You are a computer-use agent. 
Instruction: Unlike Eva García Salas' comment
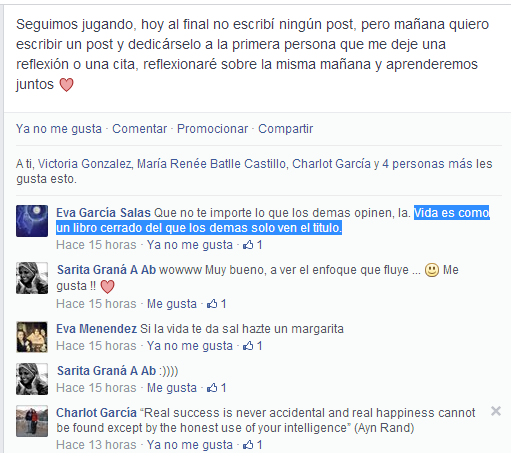click(190, 245)
